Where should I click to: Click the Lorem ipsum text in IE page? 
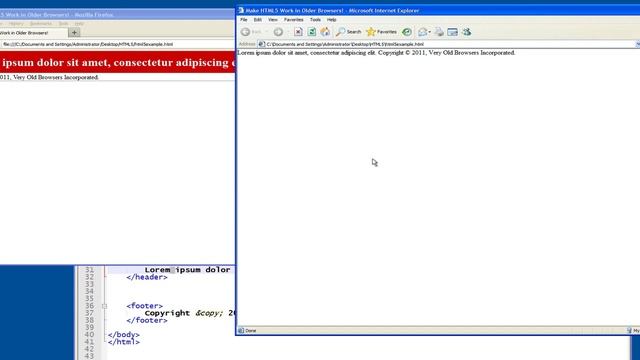(x=306, y=53)
